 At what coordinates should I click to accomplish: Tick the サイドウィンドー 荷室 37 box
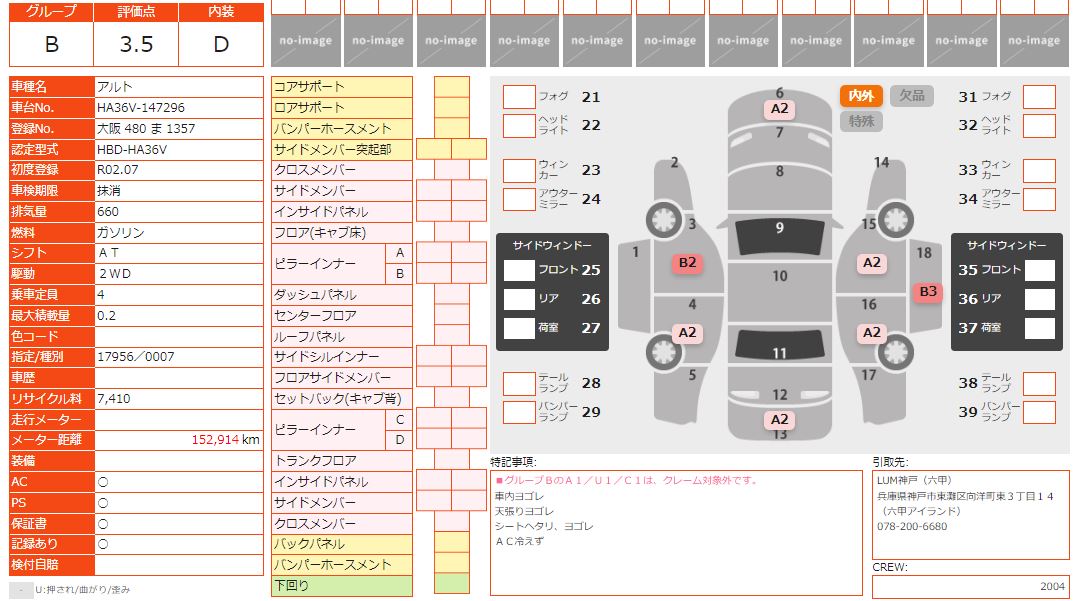click(x=1039, y=328)
